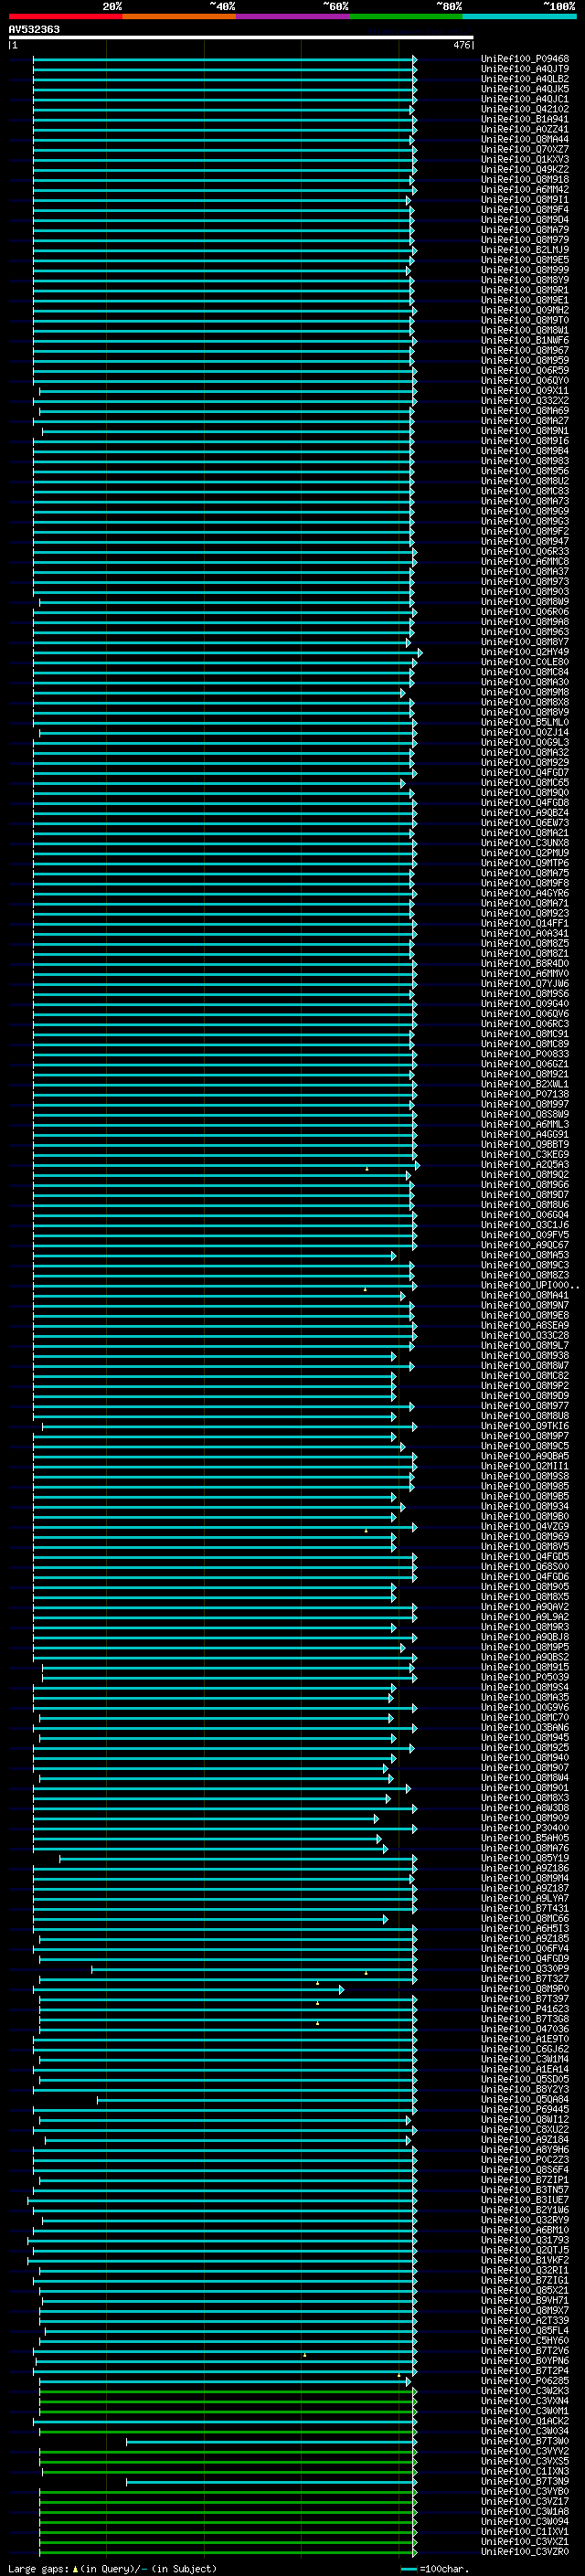The width and height of the screenshot is (585, 2576).
Task: Select hit UniRef100_Q06R59
Action: 525,370
